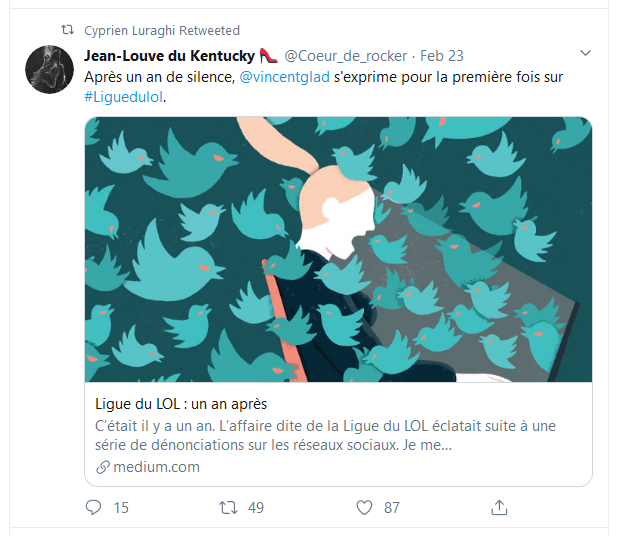The width and height of the screenshot is (617, 536).
Task: Click the Feb 23 timestamp
Action: coord(442,55)
